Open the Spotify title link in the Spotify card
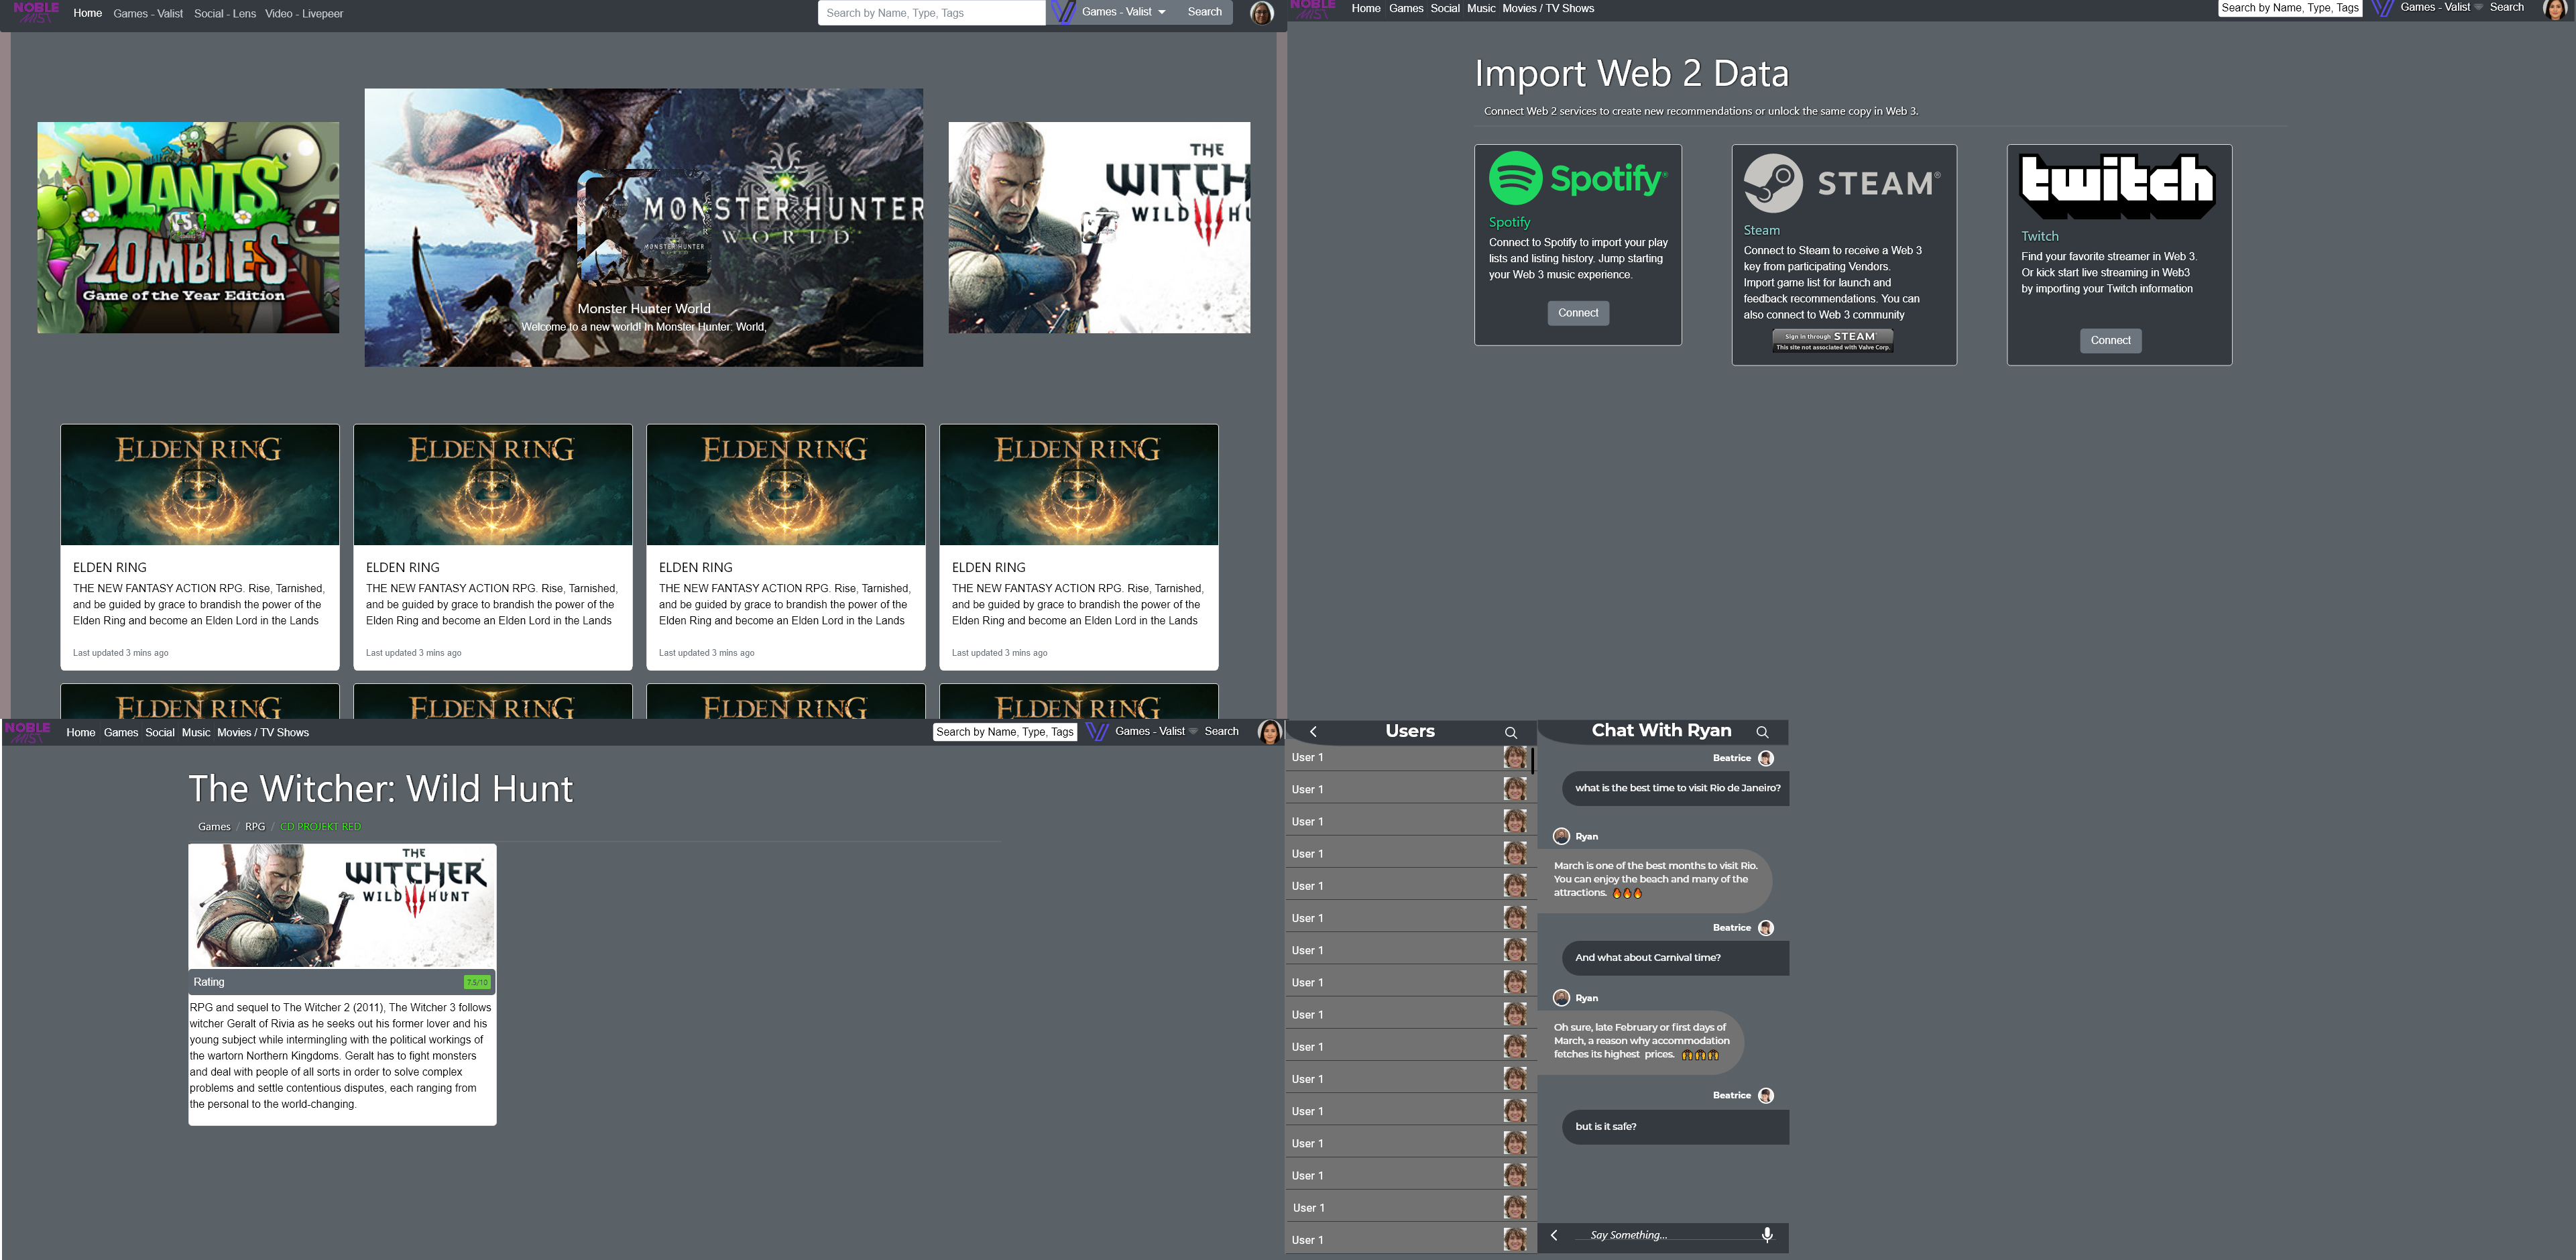 (x=1509, y=222)
